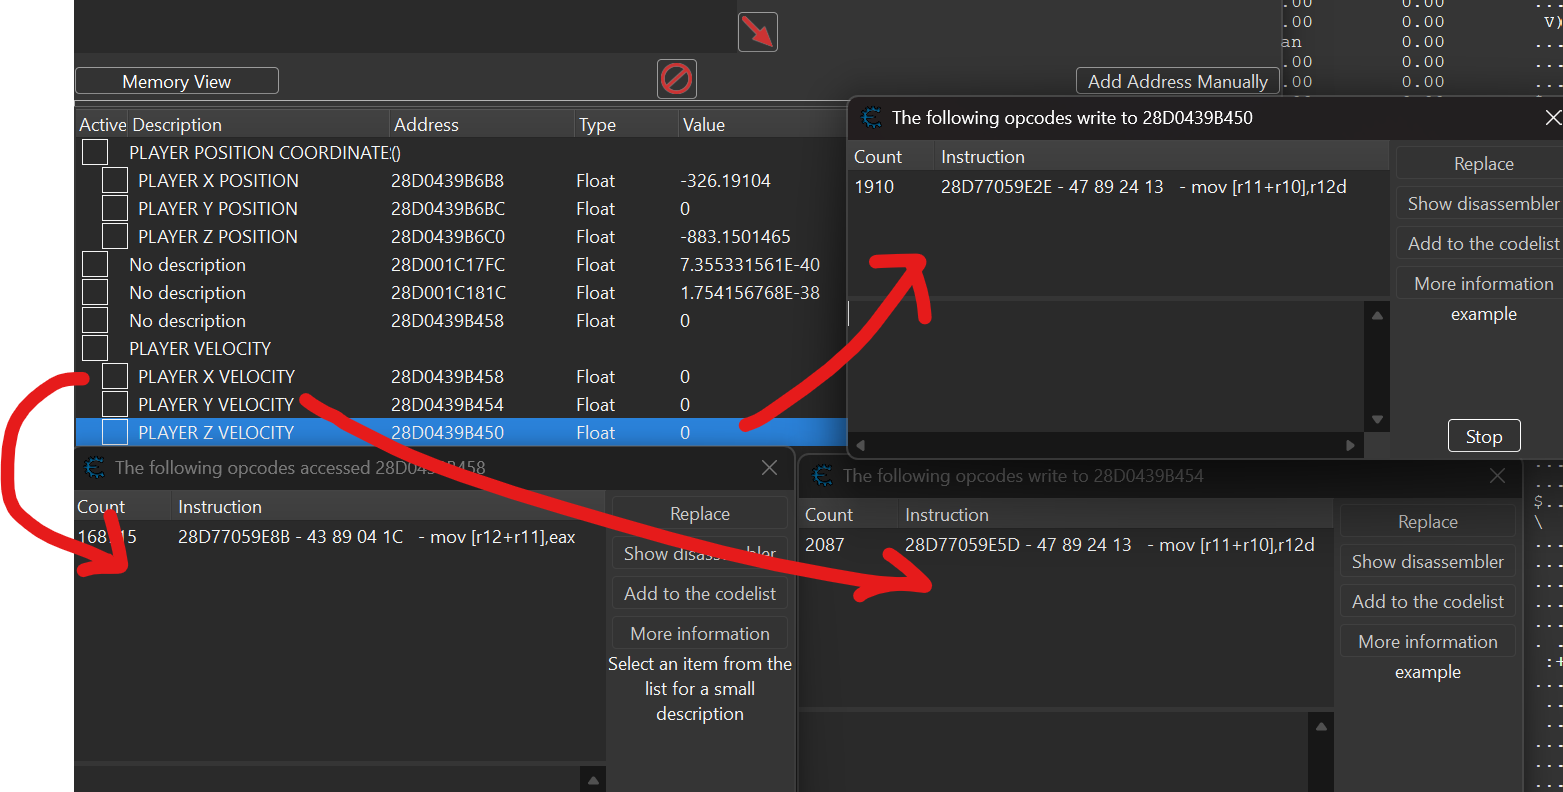Click Replace in 28D0439B450 write window
The width and height of the screenshot is (1563, 792).
pos(1483,164)
